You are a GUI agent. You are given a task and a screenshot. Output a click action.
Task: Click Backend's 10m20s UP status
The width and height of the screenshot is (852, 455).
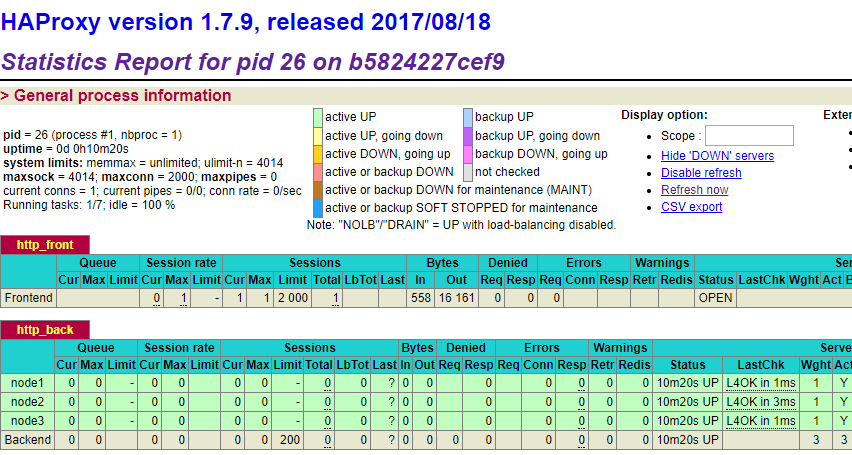click(687, 440)
